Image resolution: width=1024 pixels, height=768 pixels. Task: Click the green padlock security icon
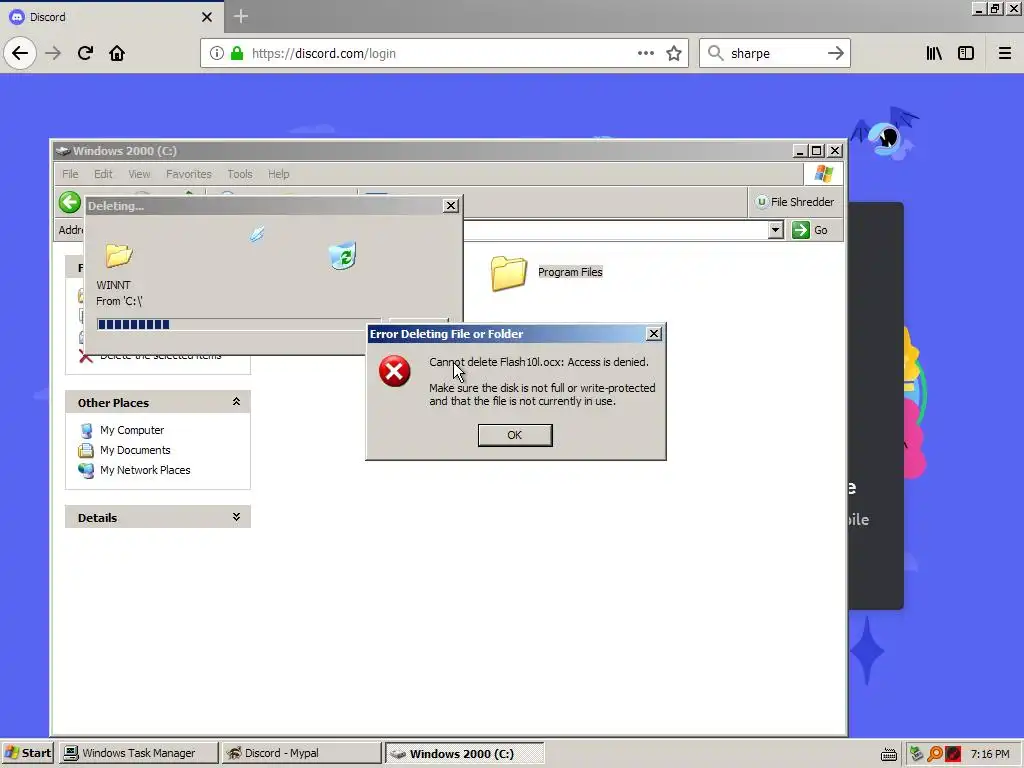pos(237,53)
